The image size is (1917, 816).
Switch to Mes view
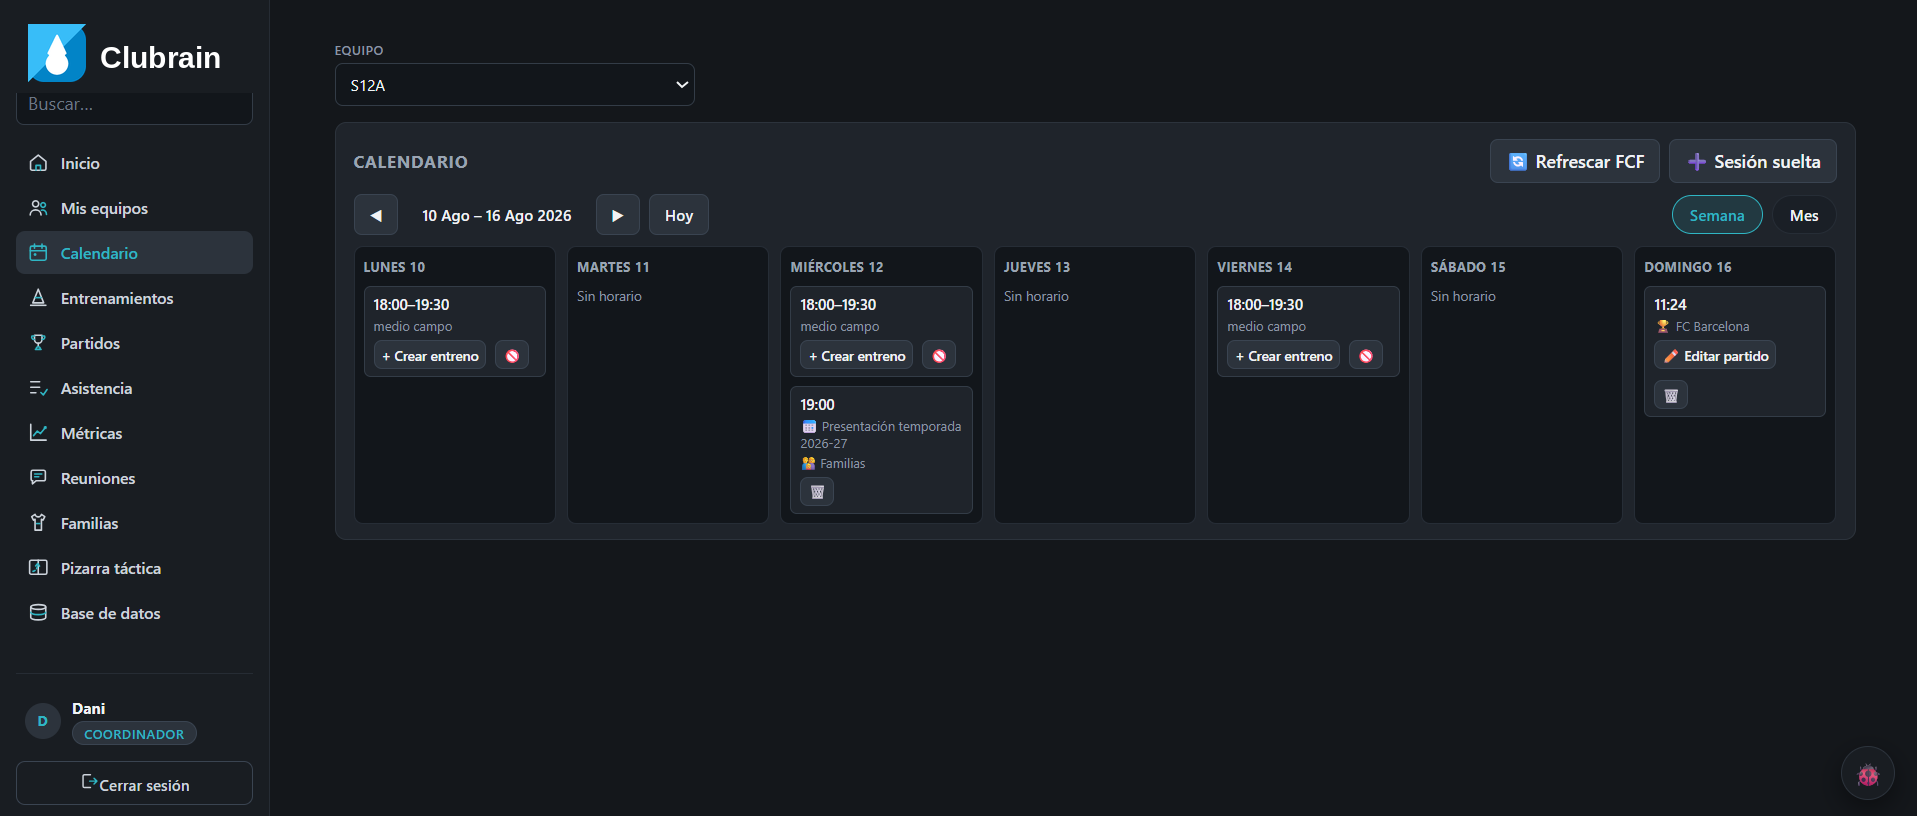coord(1804,215)
